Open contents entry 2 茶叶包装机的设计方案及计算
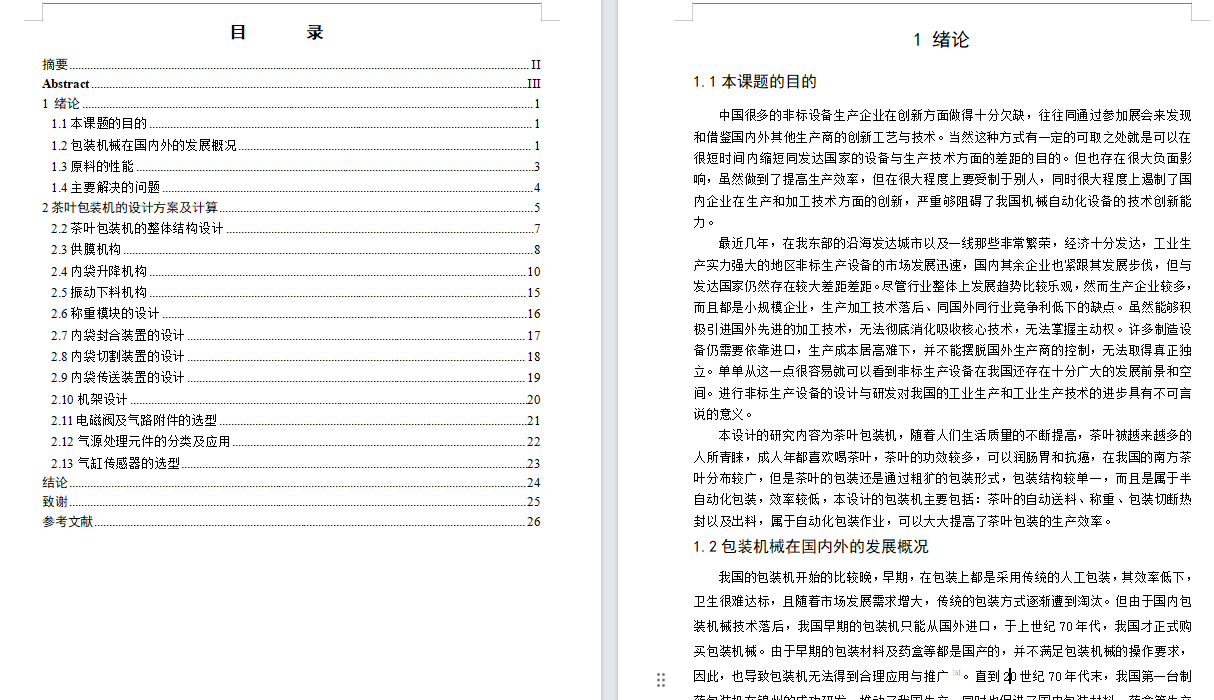 [x=291, y=208]
